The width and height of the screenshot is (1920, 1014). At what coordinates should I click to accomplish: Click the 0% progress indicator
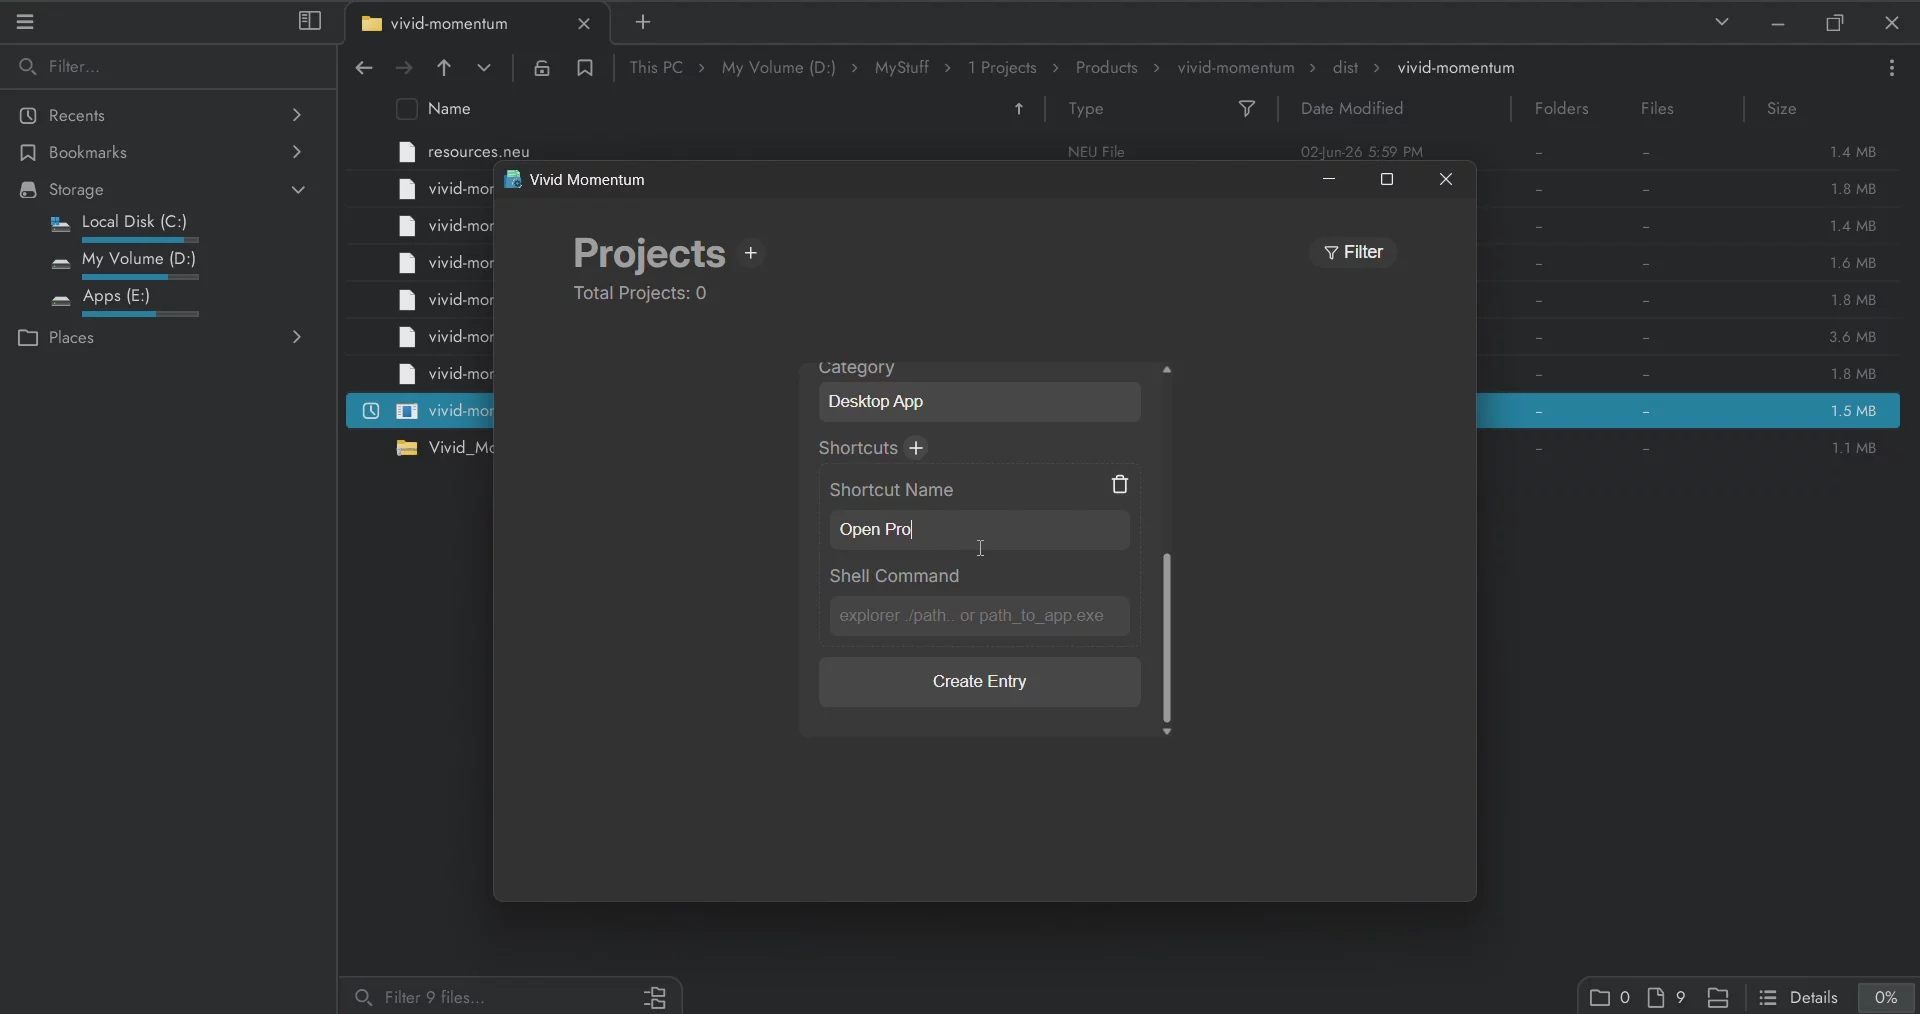pyautogui.click(x=1887, y=998)
